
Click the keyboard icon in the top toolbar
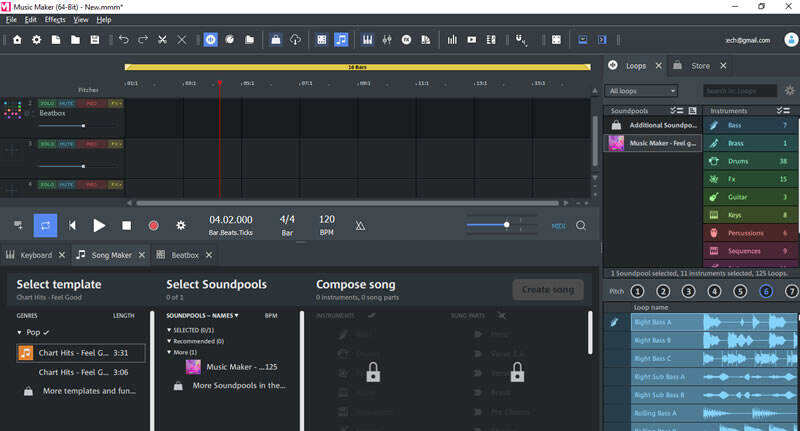pyautogui.click(x=367, y=40)
